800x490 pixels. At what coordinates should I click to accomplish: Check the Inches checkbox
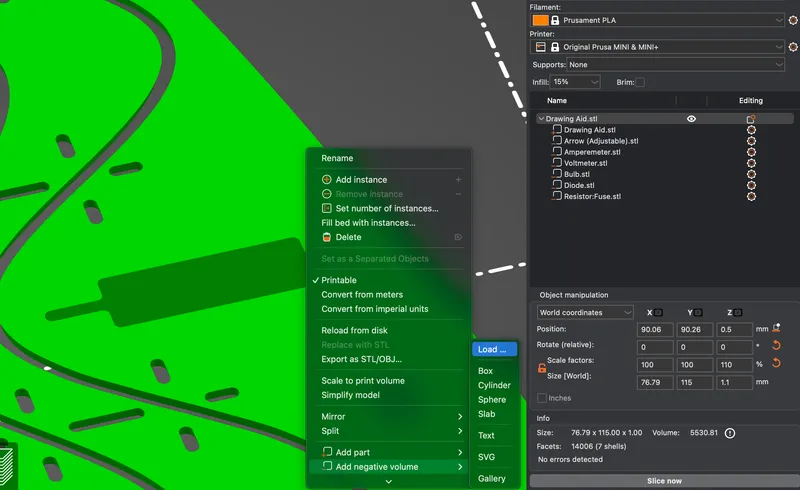542,398
